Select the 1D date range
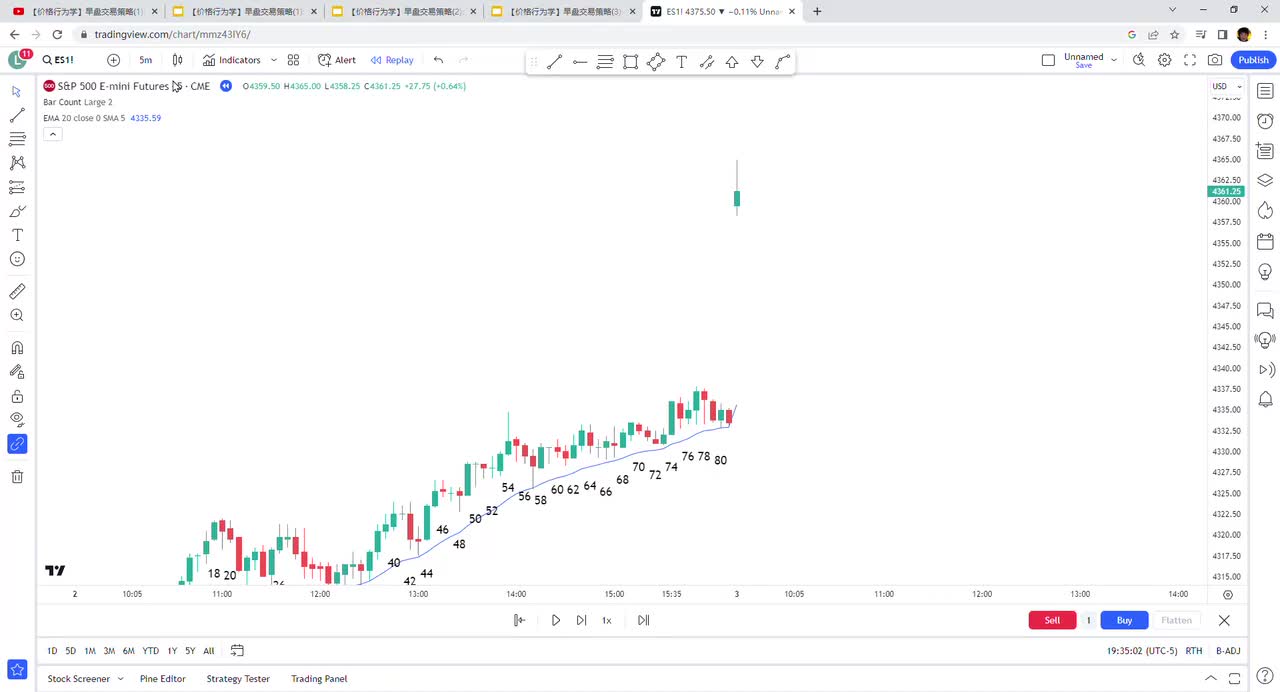This screenshot has width=1280, height=692. 52,651
